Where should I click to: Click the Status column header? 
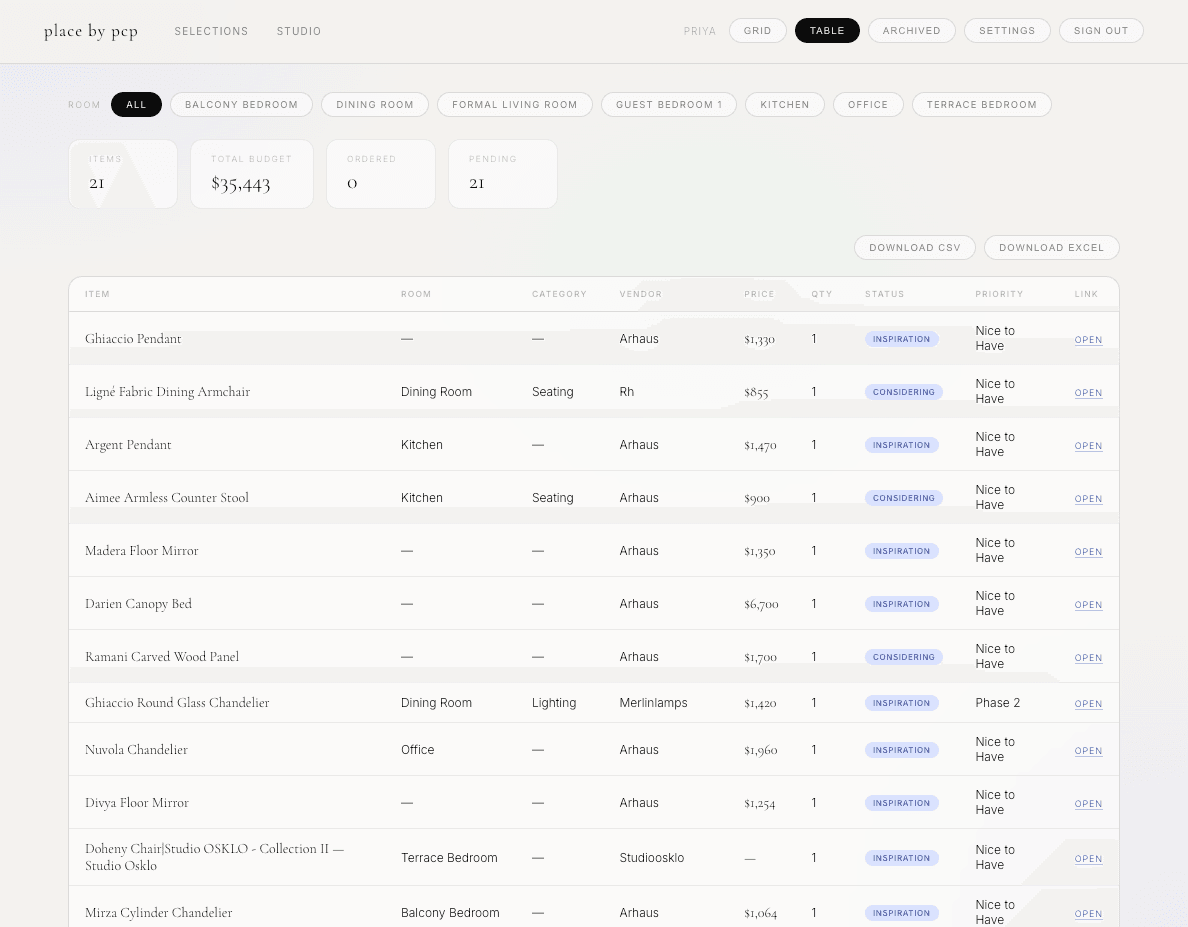(x=885, y=294)
